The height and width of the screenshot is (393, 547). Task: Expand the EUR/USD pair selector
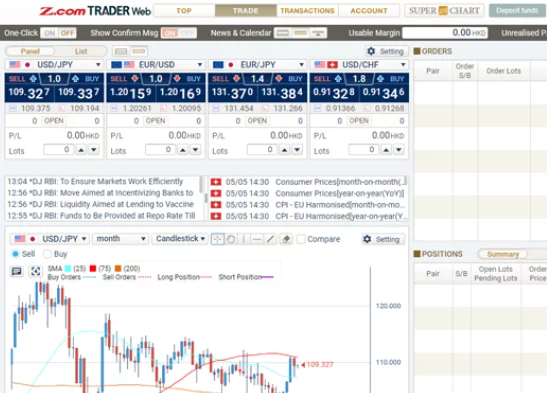click(156, 65)
